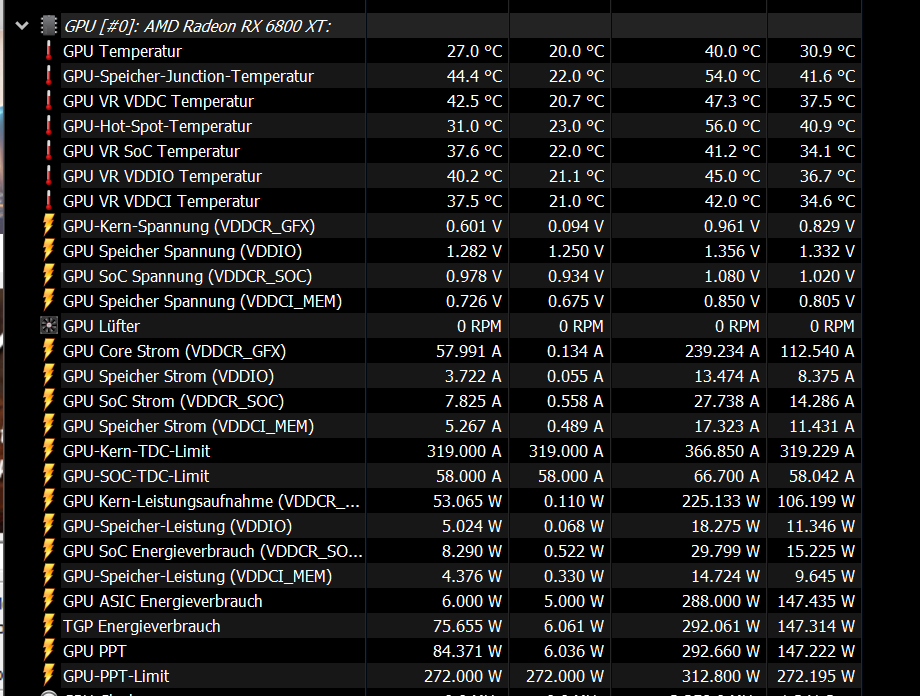Select the GPU Temperatur sensor label
This screenshot has height=696, width=920.
[x=123, y=51]
